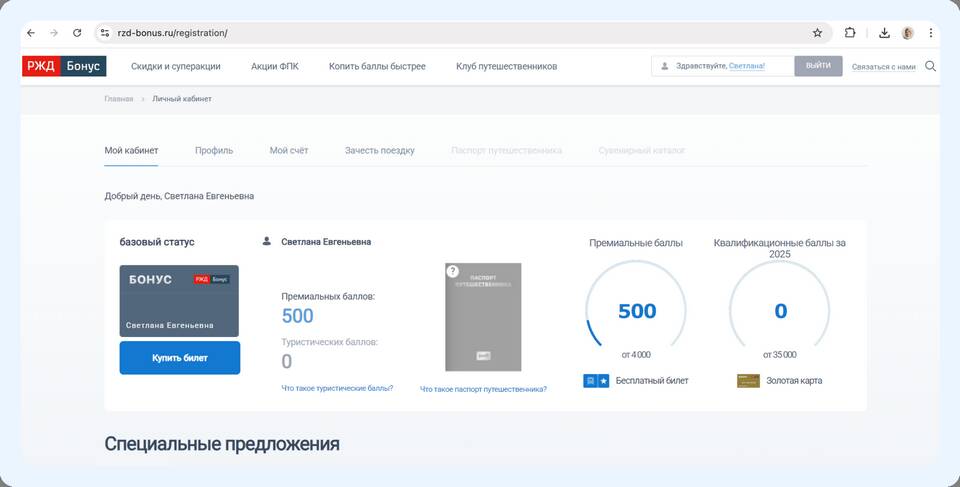This screenshot has width=960, height=487.
Task: Open Chrome profile avatar
Action: 908,33
